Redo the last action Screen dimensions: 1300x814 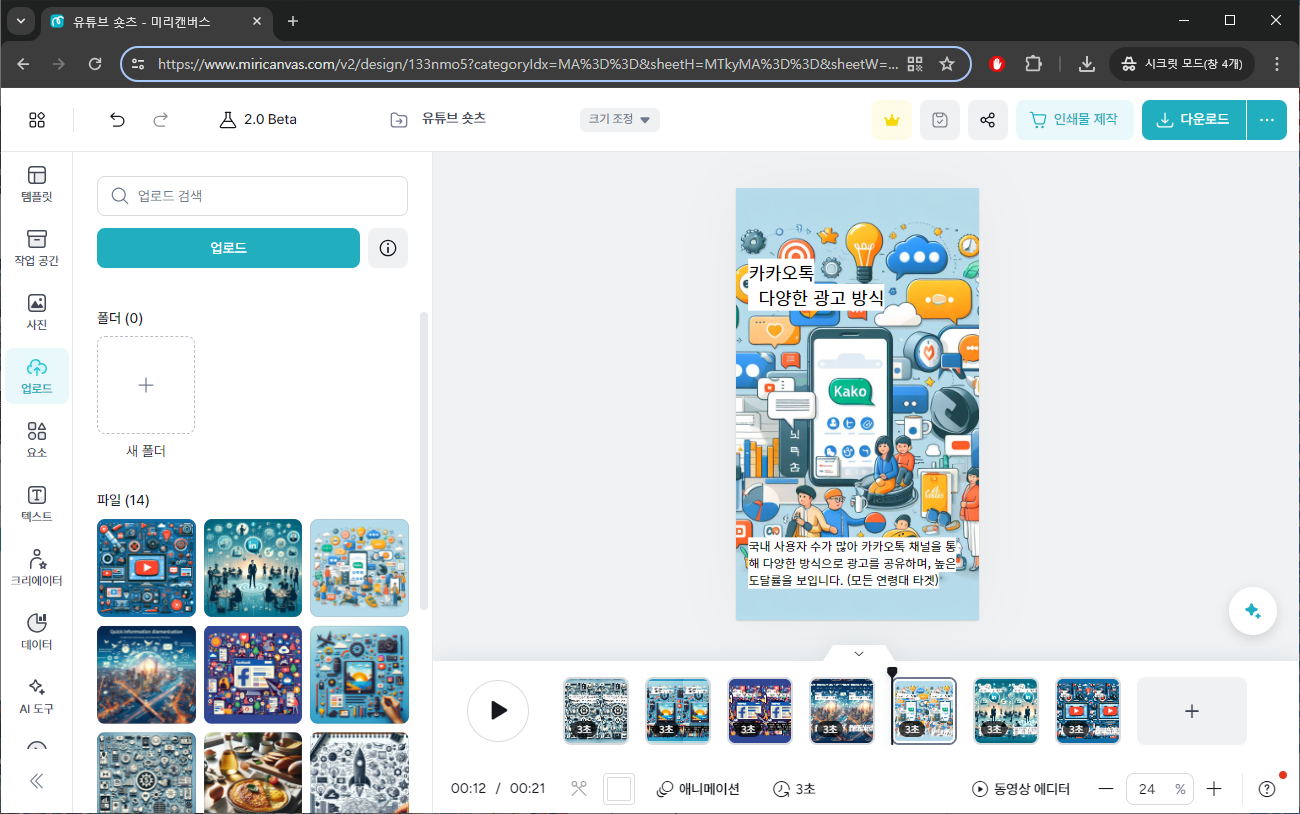pyautogui.click(x=160, y=120)
